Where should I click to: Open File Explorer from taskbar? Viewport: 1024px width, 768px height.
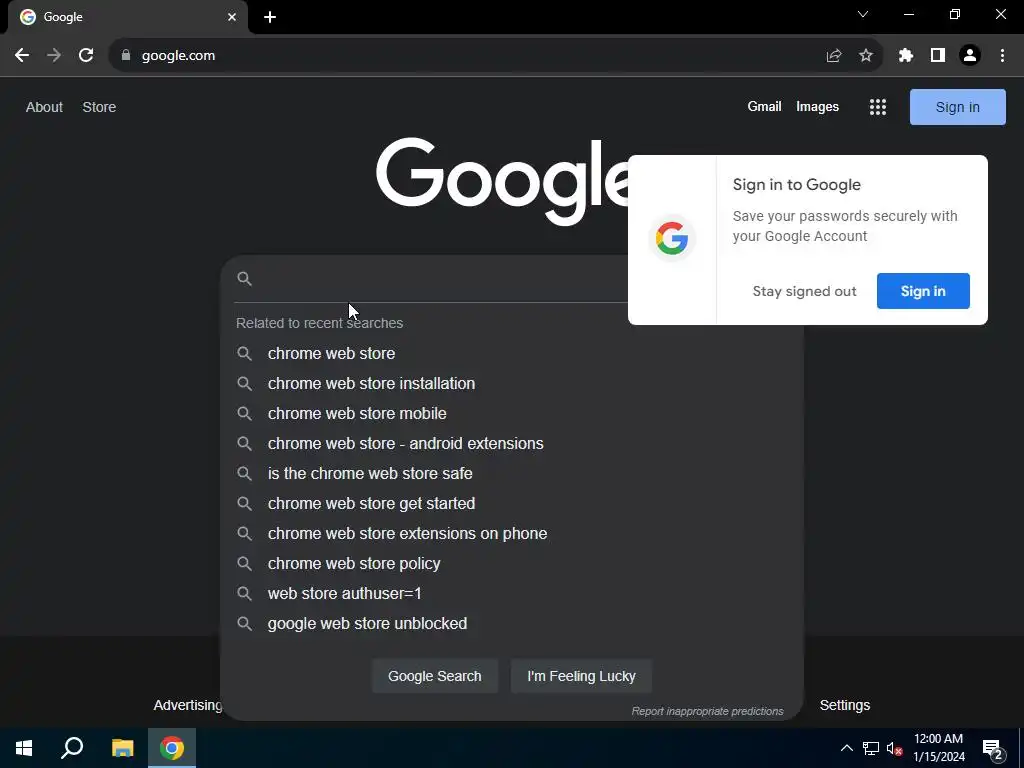[x=122, y=748]
